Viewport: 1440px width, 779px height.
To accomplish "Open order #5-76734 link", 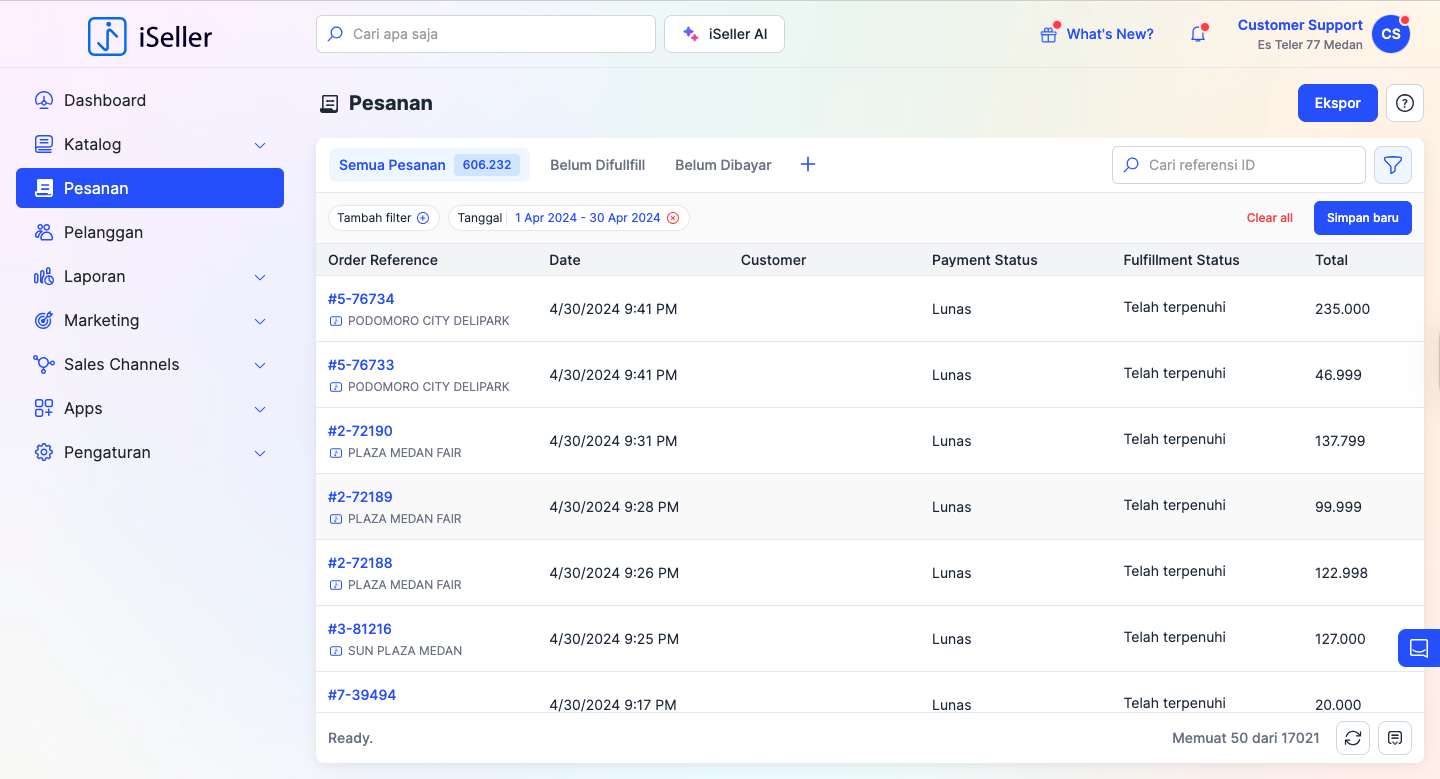I will point(361,299).
